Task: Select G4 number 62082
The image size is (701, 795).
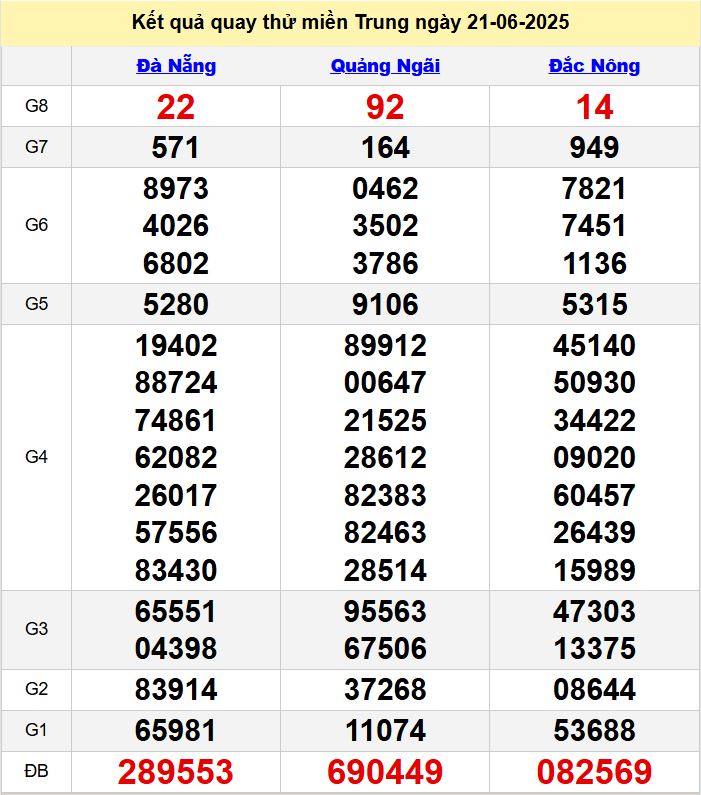Action: click(176, 458)
